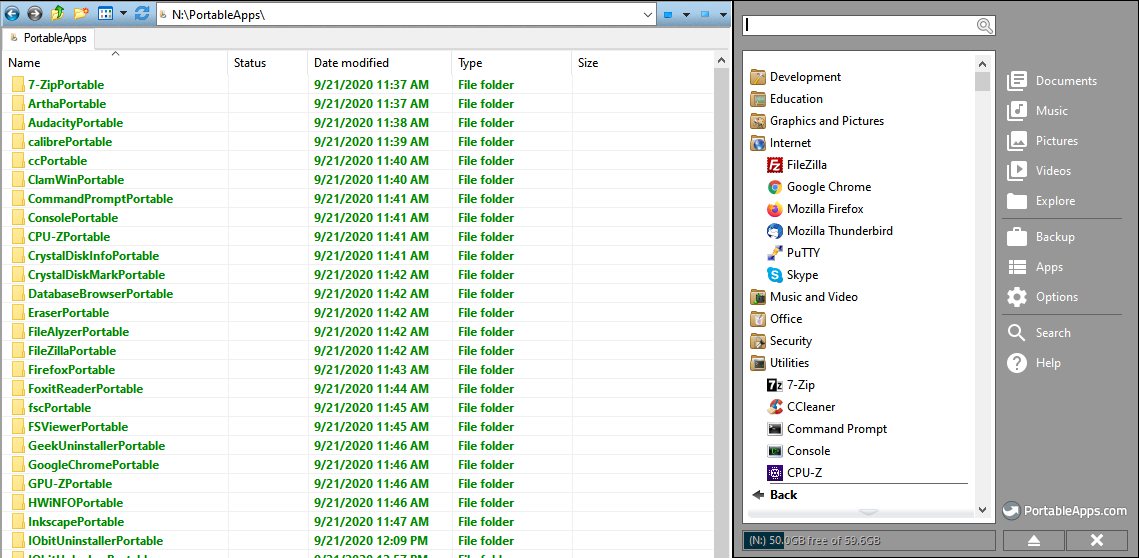Select the AudacityPortable folder
Screen dimensions: 1139x558
coord(76,123)
